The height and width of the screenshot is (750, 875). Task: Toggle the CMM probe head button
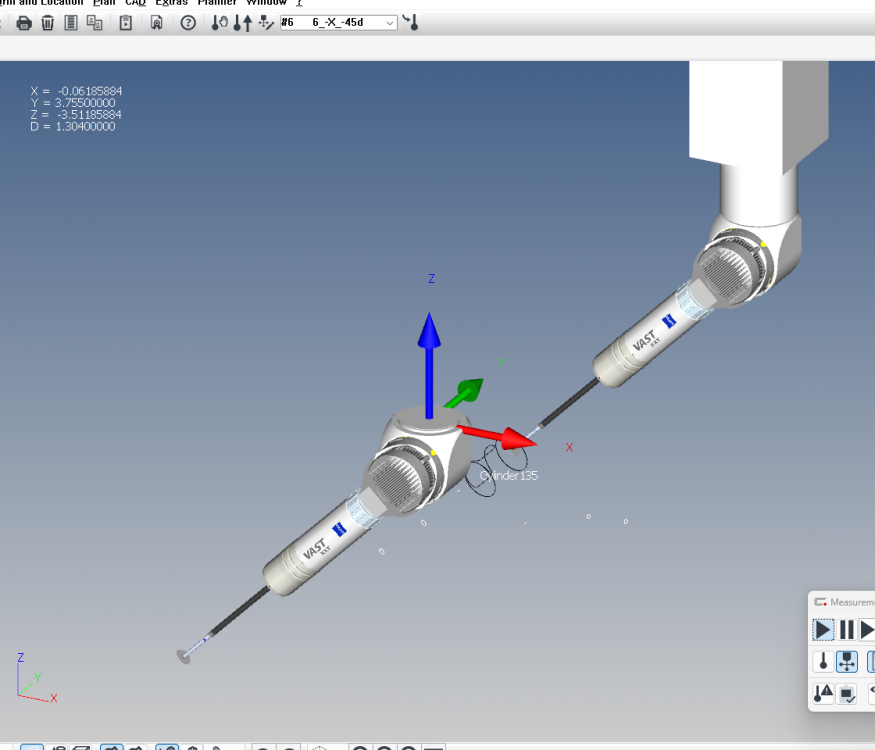click(x=847, y=662)
